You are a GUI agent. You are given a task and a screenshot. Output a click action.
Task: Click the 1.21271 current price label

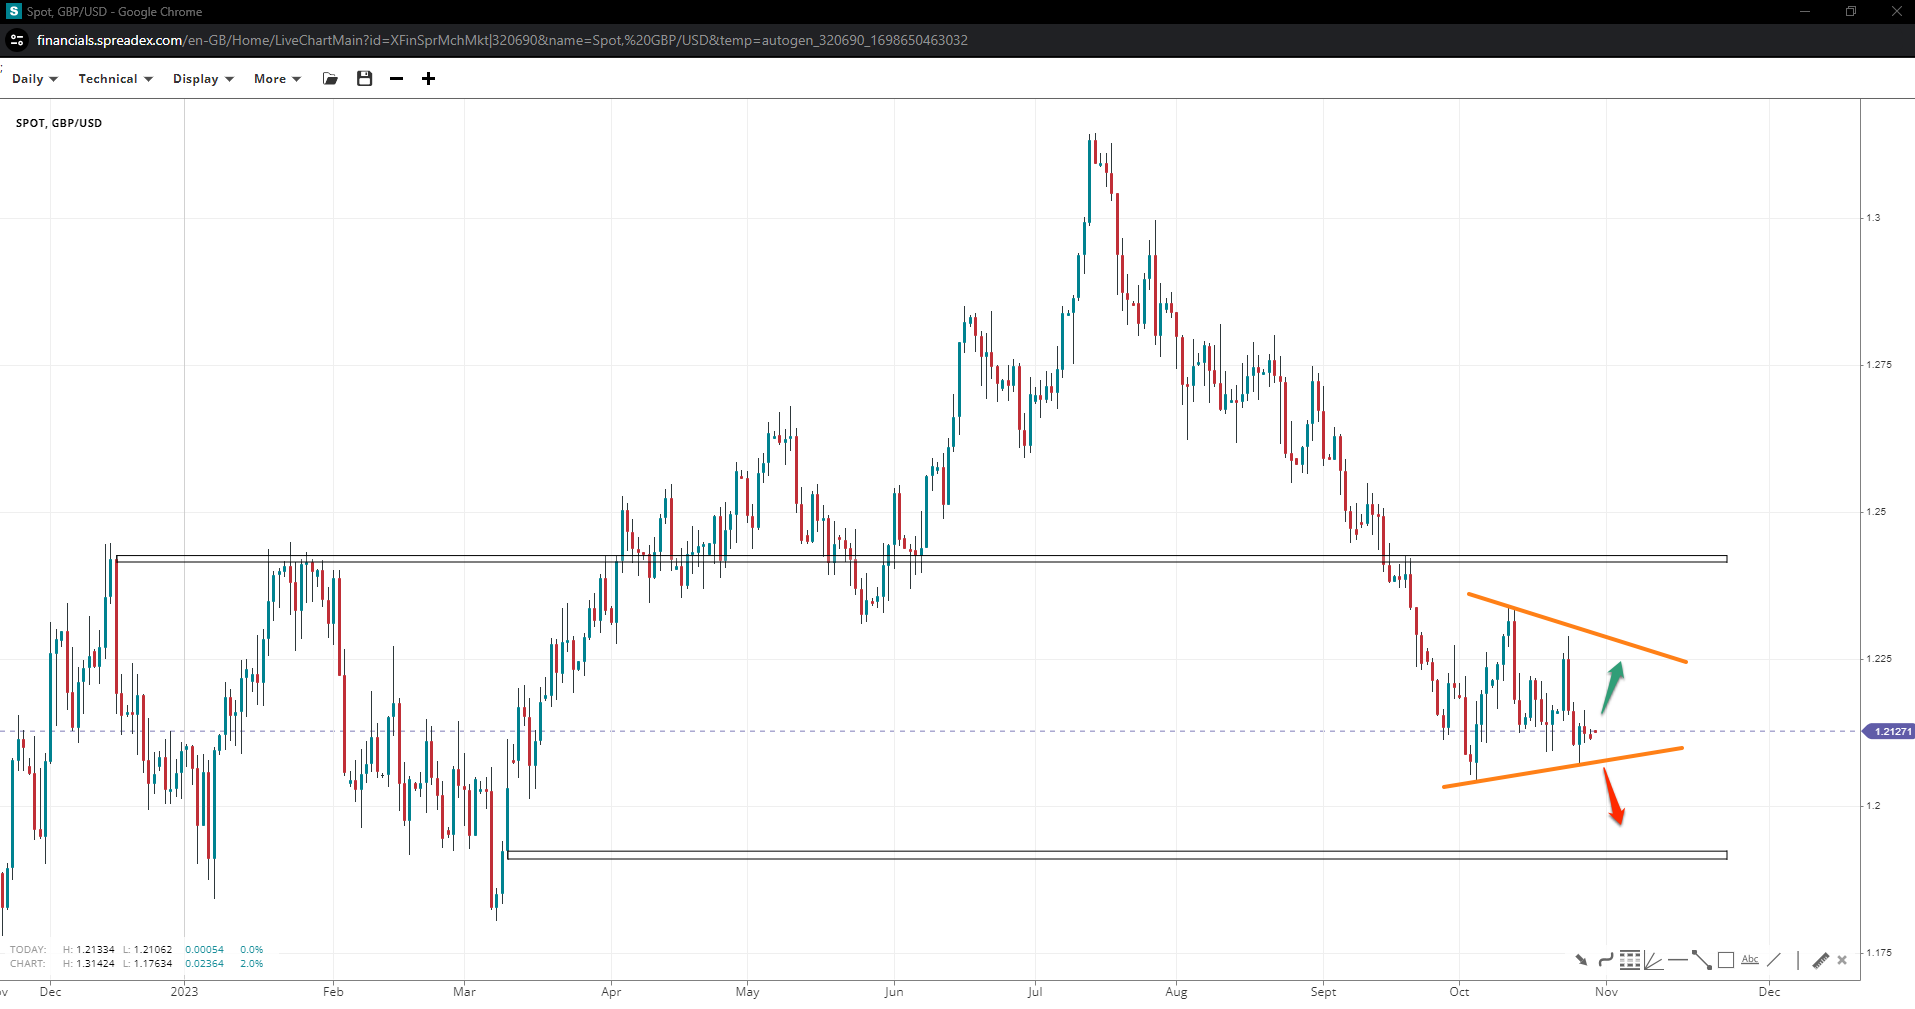pyautogui.click(x=1890, y=732)
